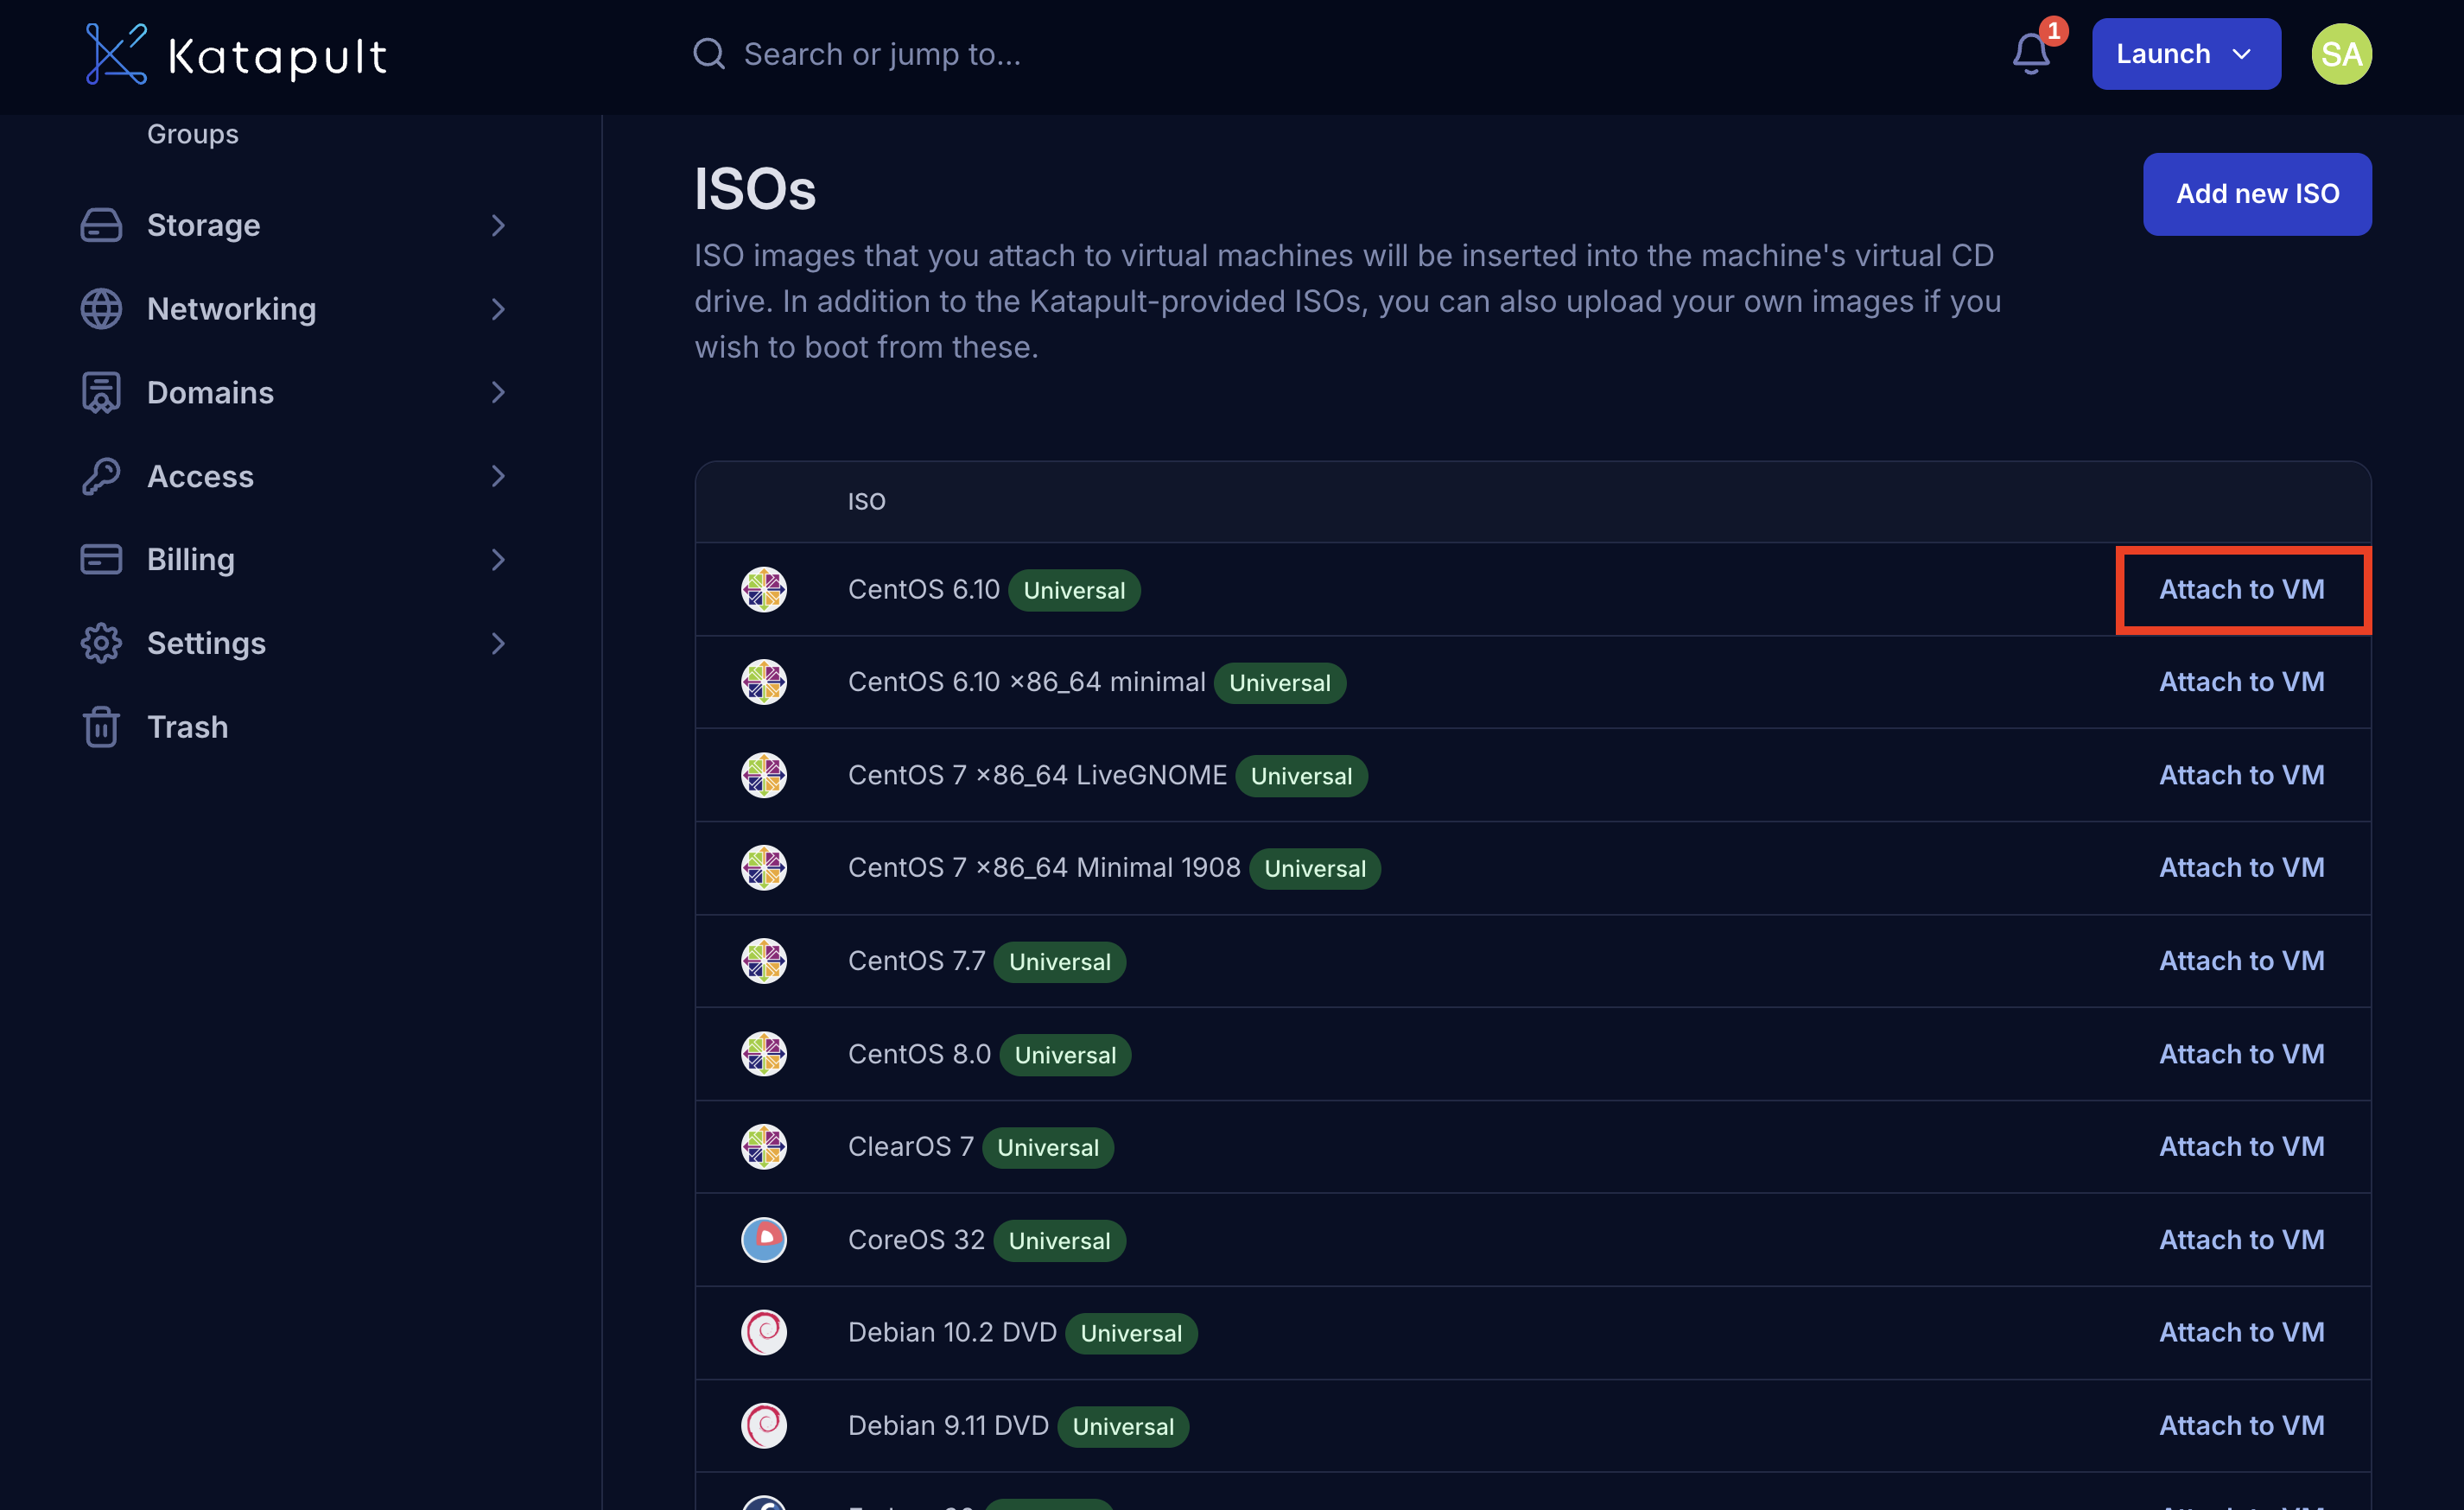
Task: Click the ISO column header
Action: pos(866,501)
